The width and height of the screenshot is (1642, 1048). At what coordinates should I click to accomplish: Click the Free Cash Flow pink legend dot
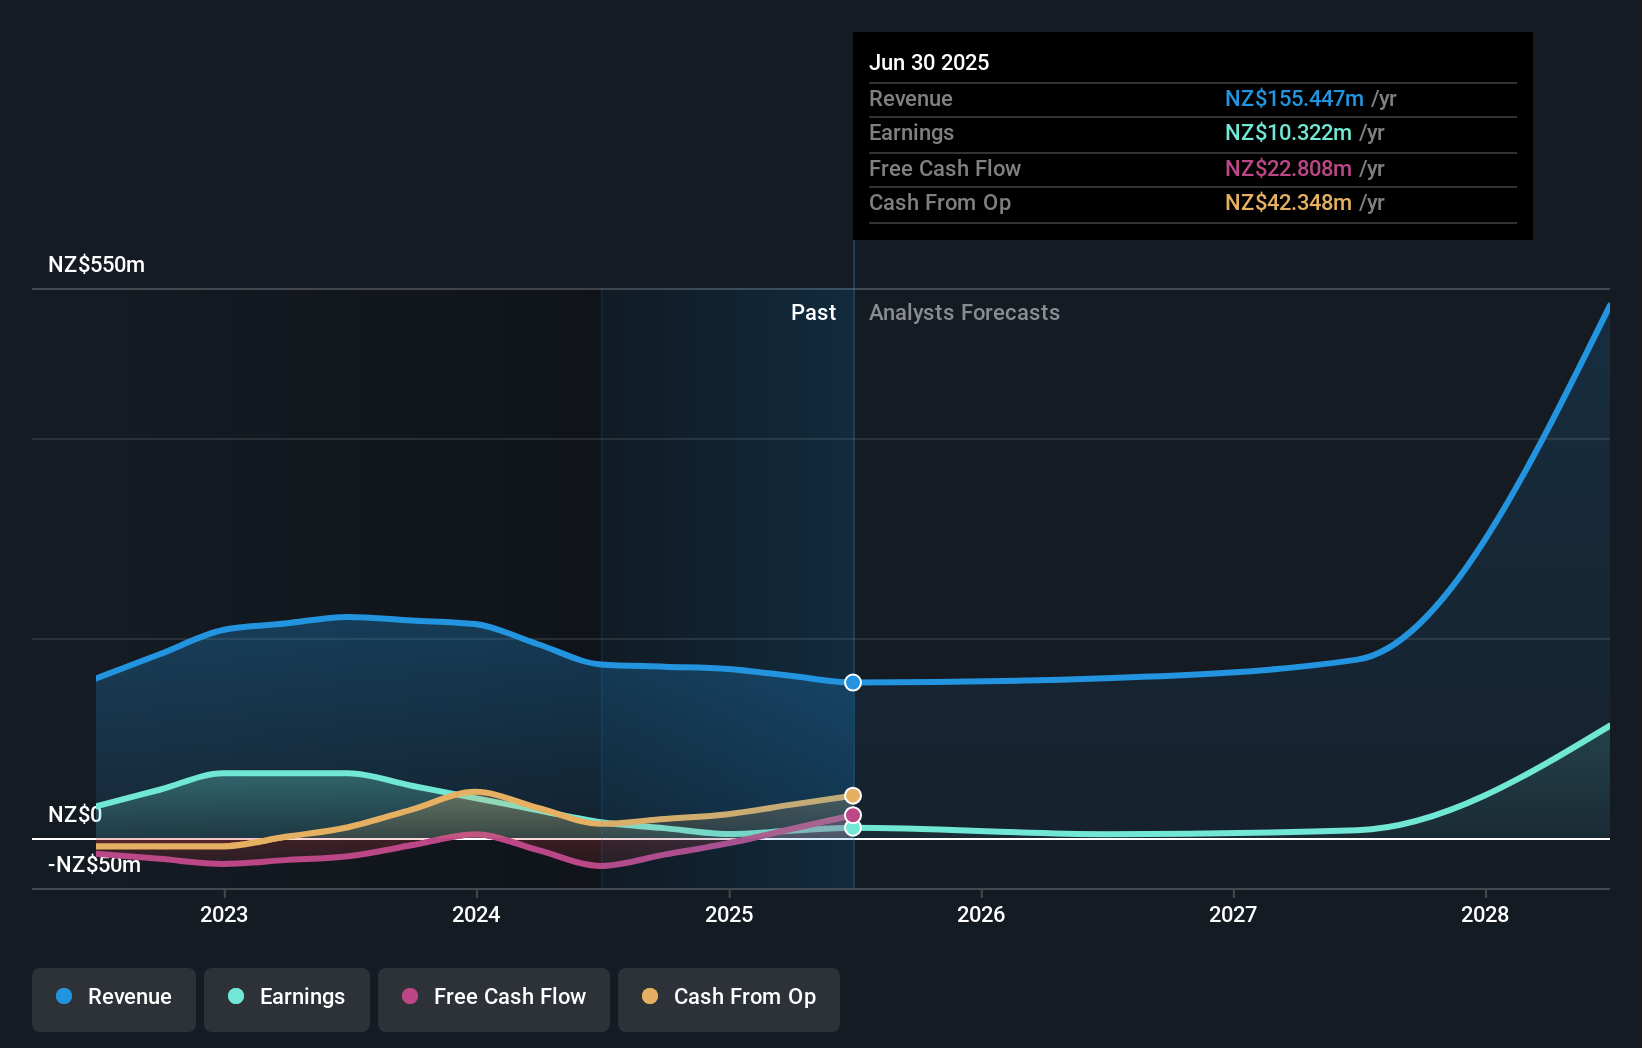[410, 997]
